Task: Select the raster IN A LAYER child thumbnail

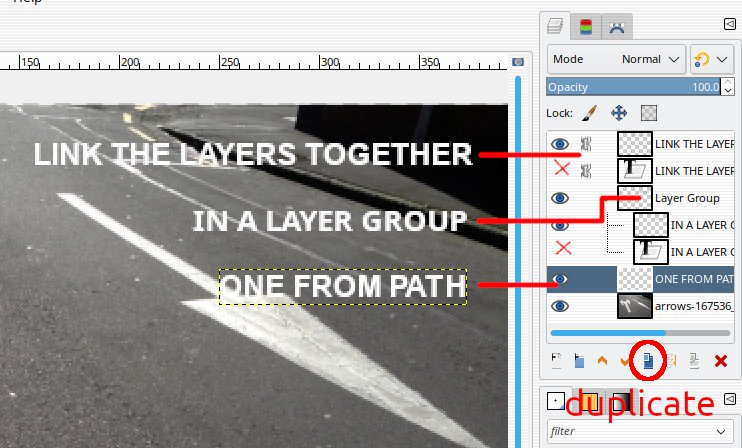Action: (651, 225)
